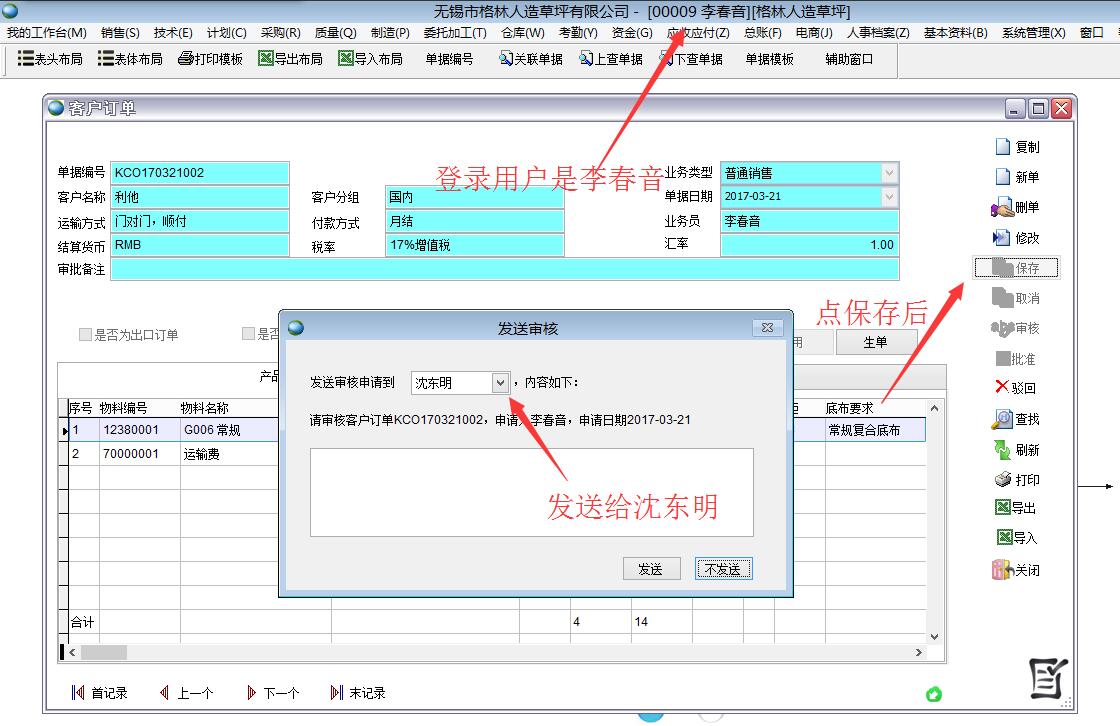Open the 销售(S) menu

click(120, 33)
